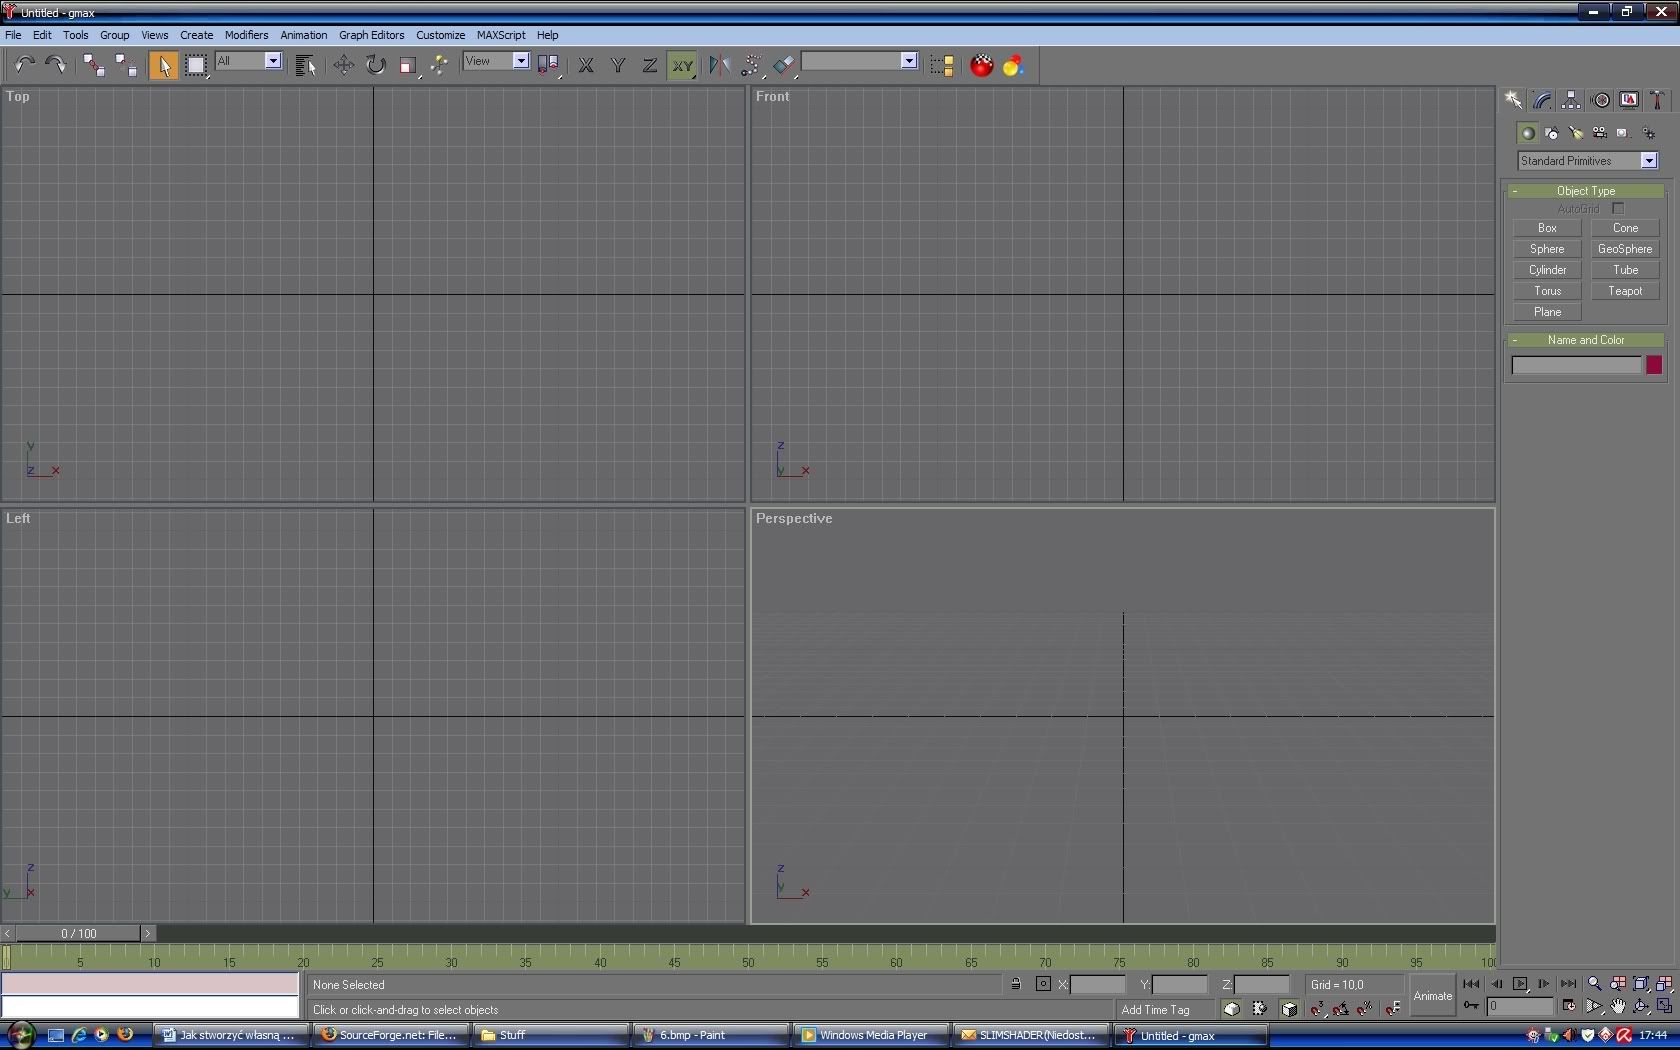
Task: Activate the Select and Scale tool
Action: pyautogui.click(x=407, y=65)
